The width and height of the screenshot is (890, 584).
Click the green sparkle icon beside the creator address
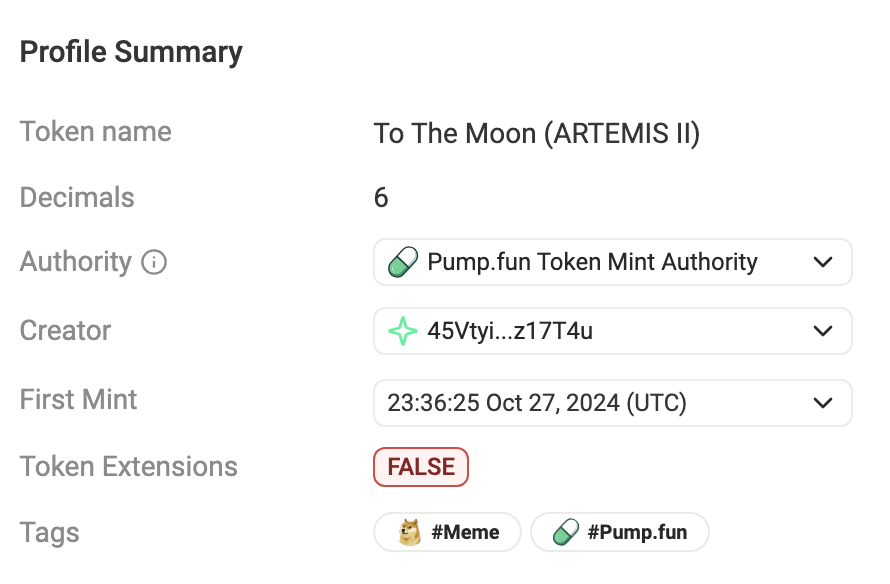click(x=402, y=331)
